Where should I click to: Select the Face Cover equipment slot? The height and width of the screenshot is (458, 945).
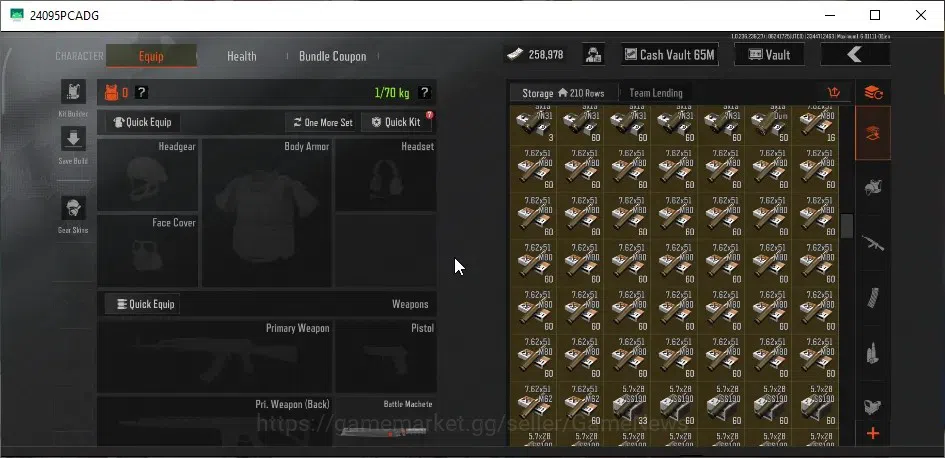click(148, 251)
